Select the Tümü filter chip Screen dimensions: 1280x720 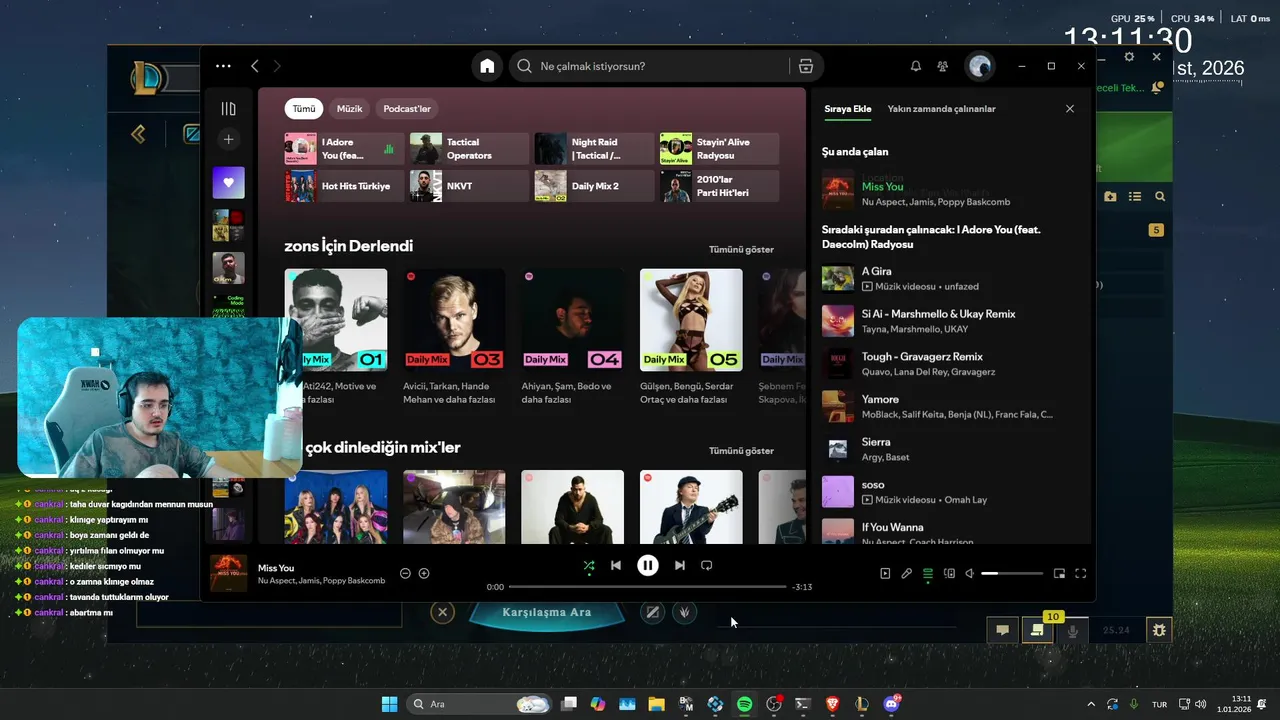(304, 108)
